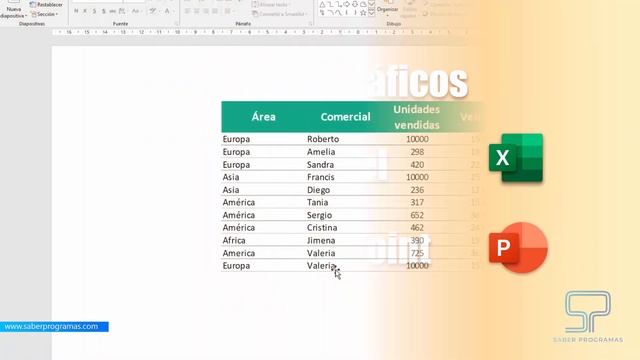Align text to the right
640x360 pixels.
206,11
